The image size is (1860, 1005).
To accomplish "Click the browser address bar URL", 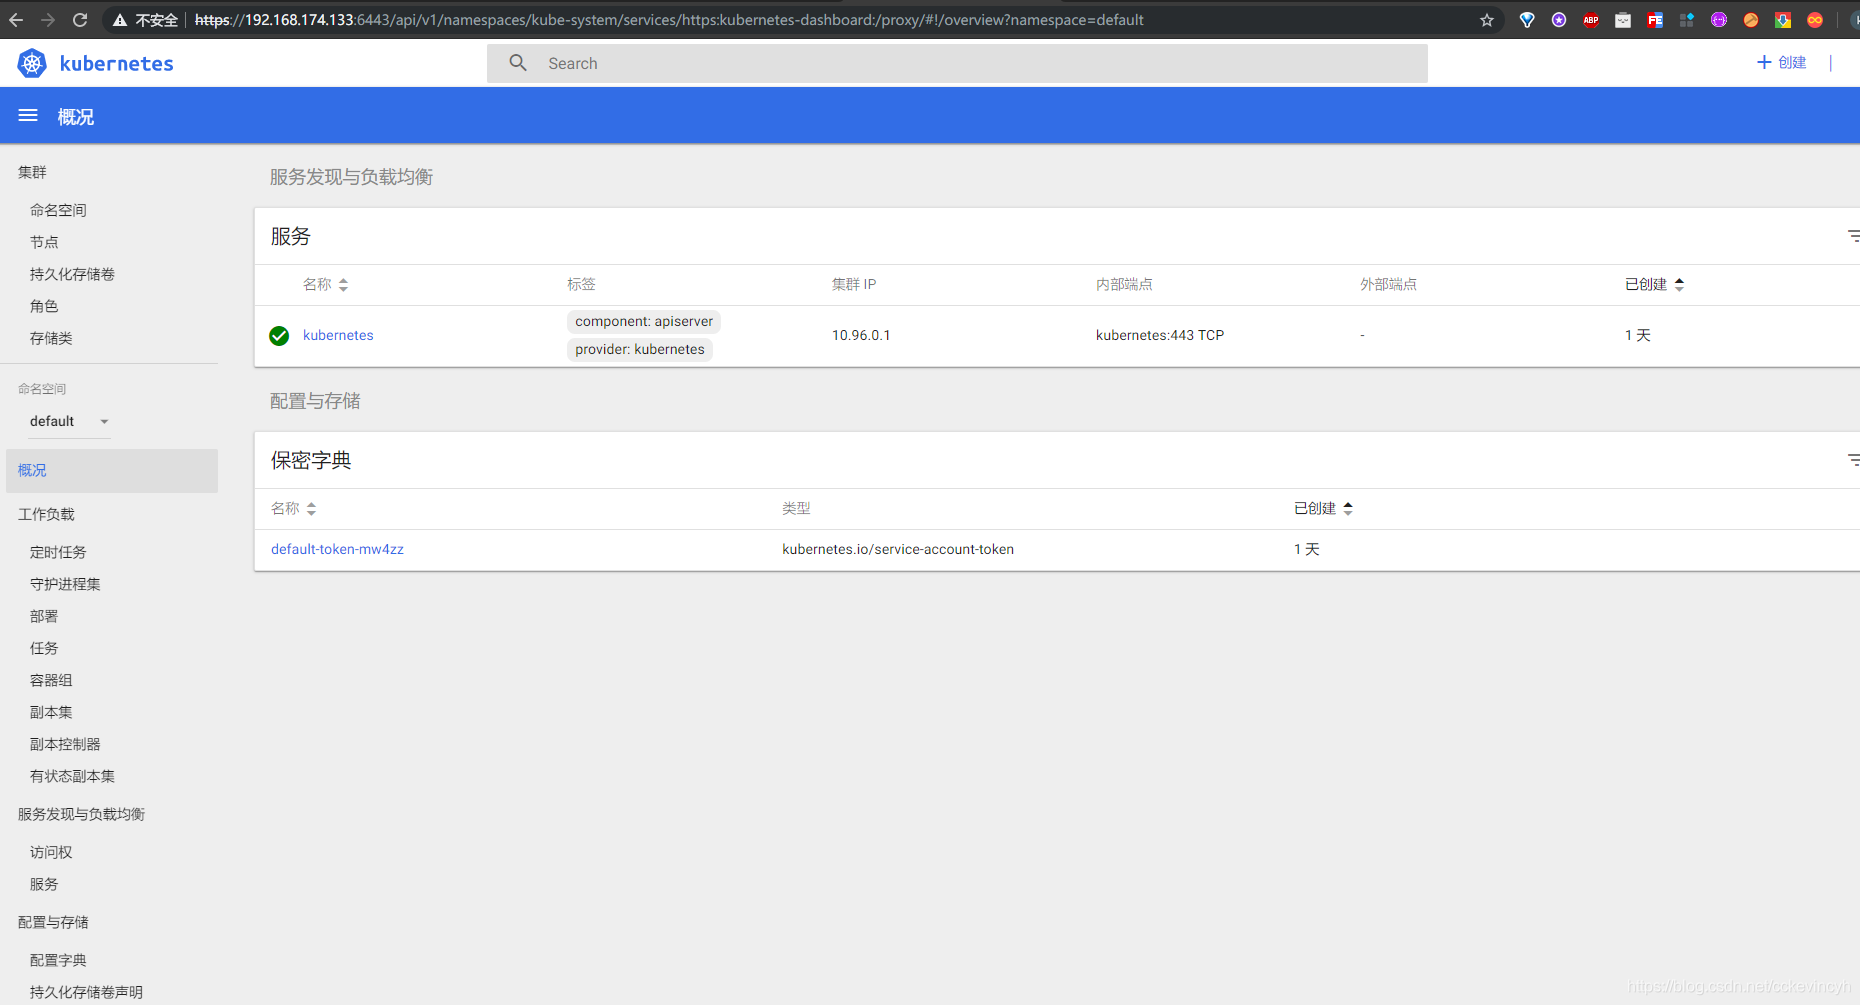I will 669,20.
